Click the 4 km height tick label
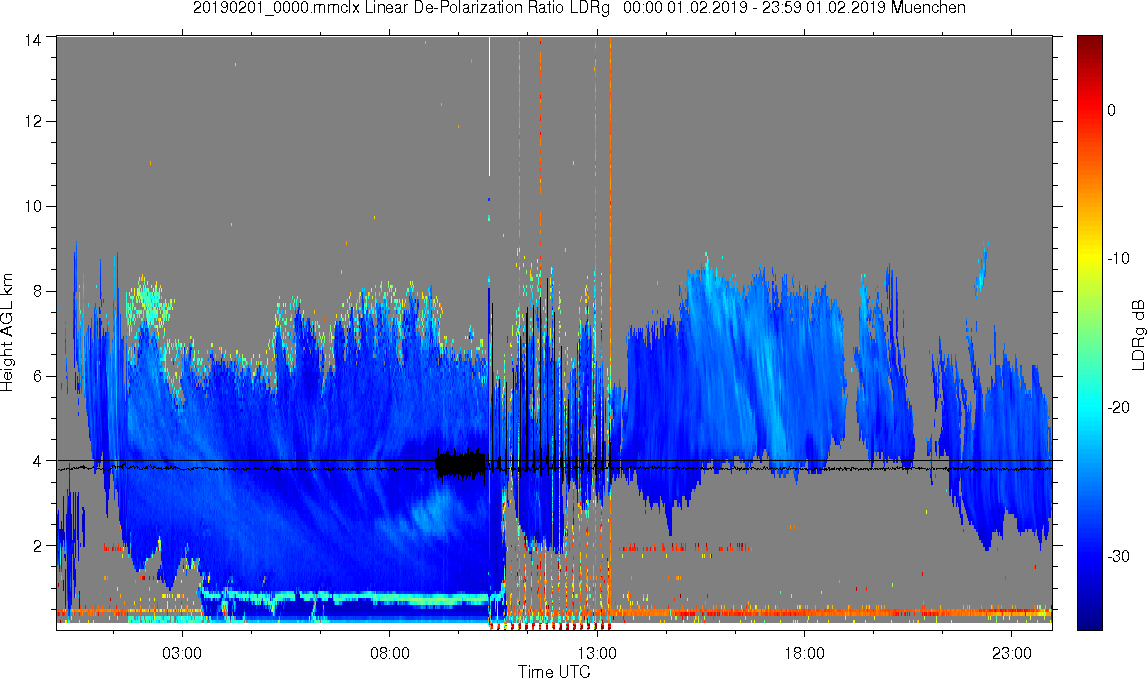The height and width of the screenshot is (678, 1147). 36,461
